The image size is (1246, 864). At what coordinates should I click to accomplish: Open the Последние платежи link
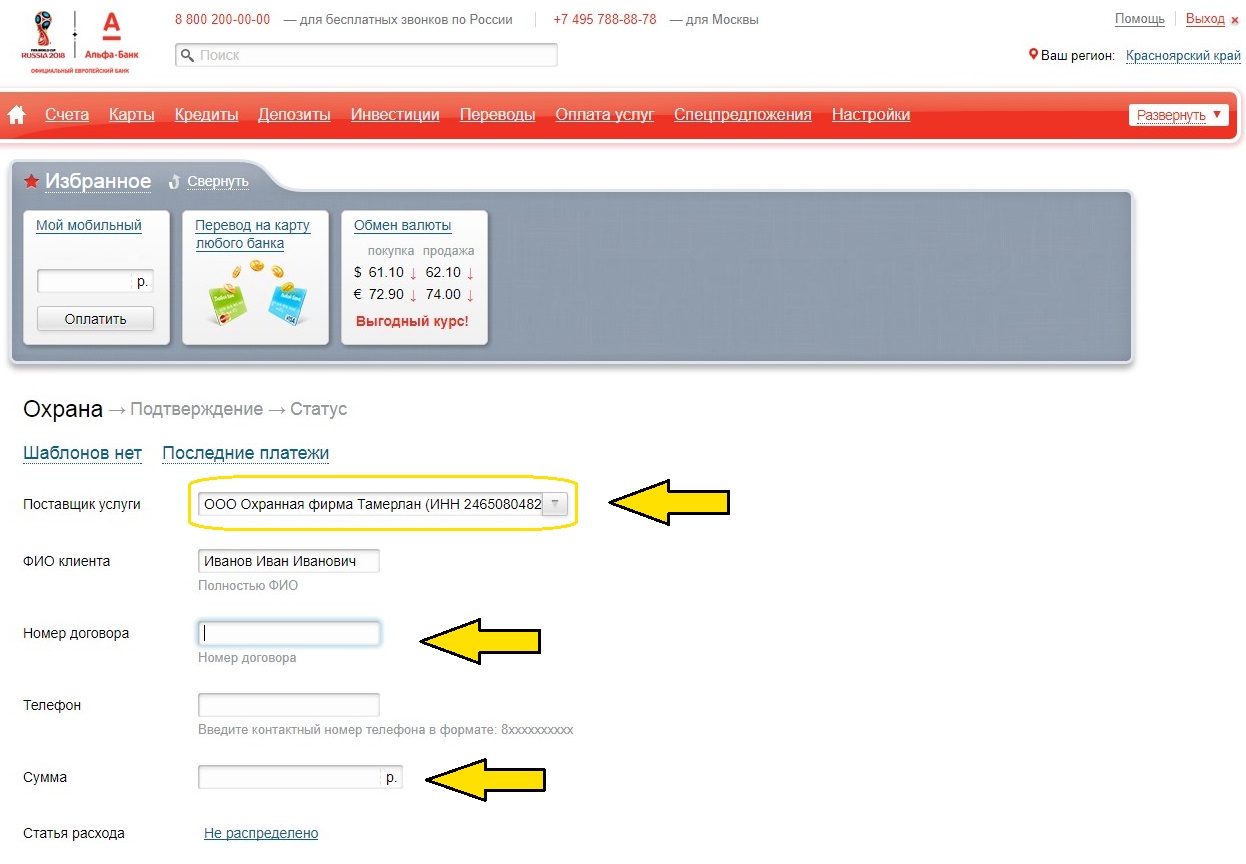245,453
